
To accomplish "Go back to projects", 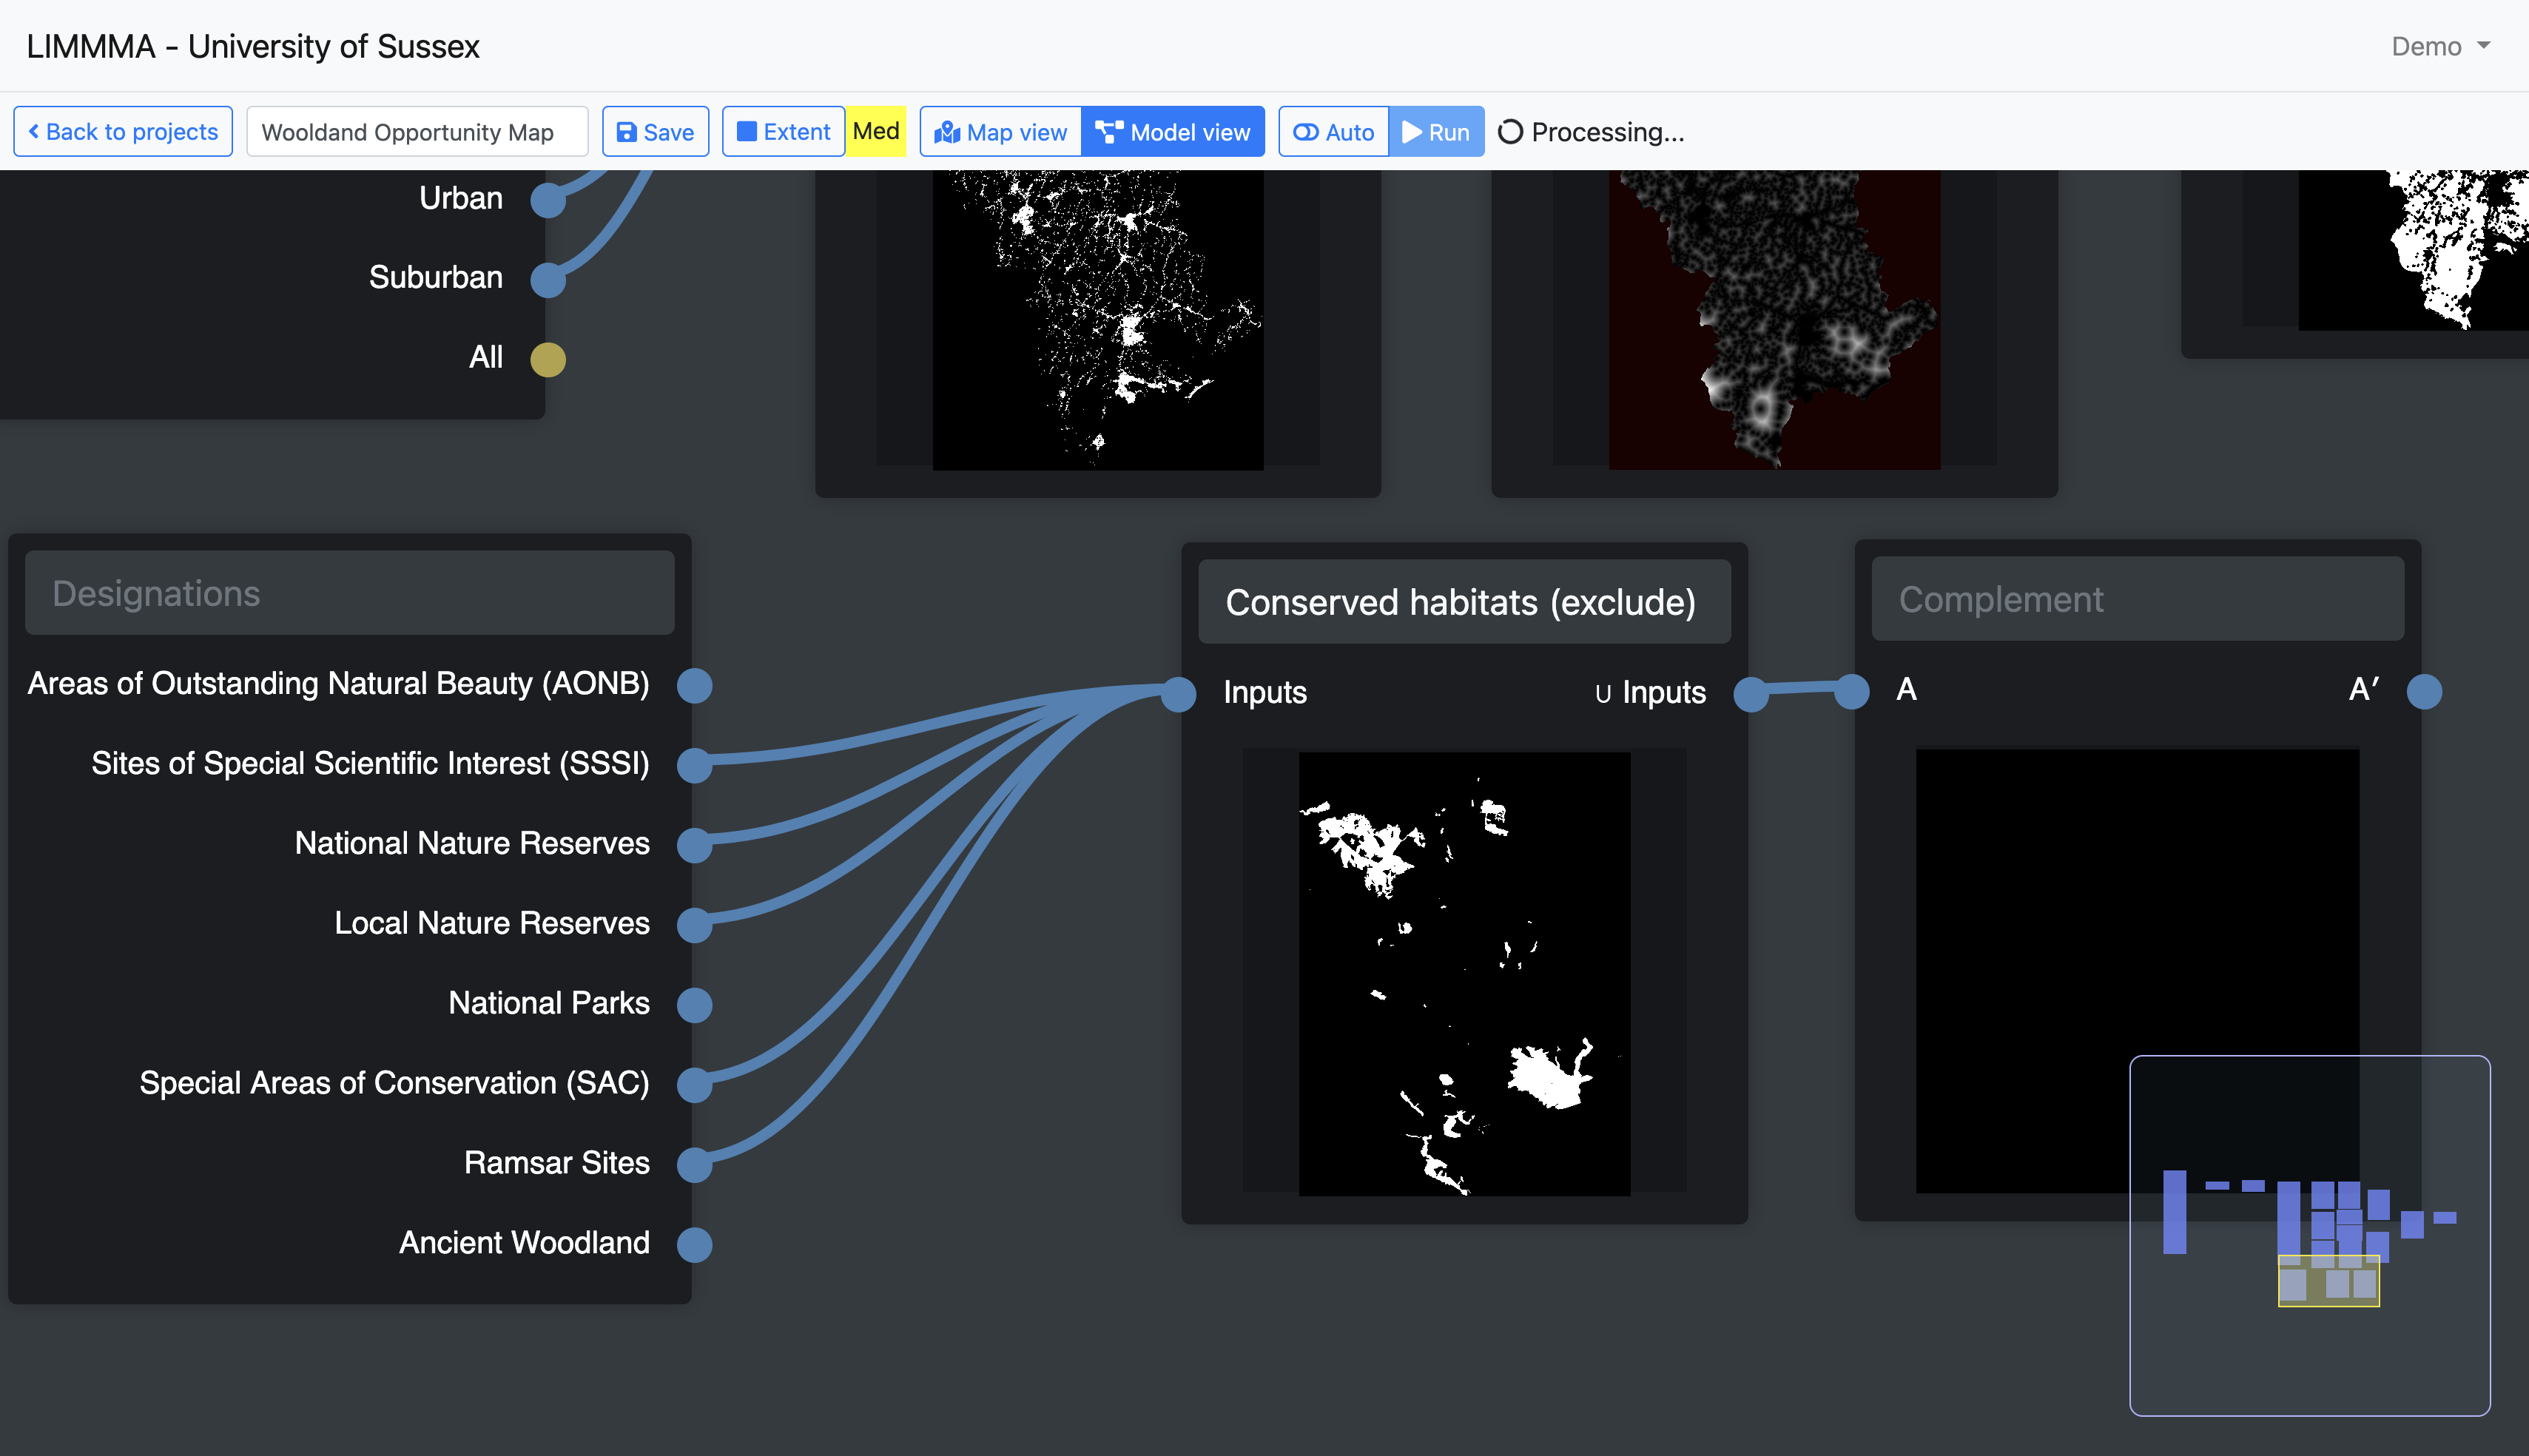I will [x=123, y=132].
